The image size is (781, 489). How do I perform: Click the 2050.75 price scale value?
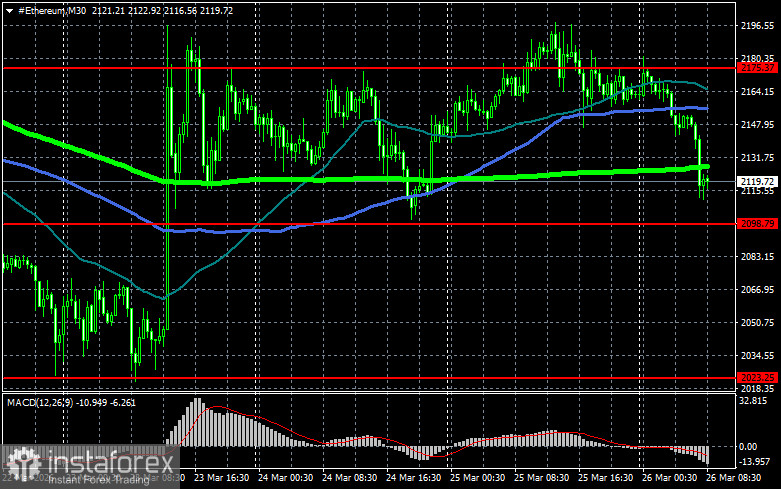pos(758,322)
